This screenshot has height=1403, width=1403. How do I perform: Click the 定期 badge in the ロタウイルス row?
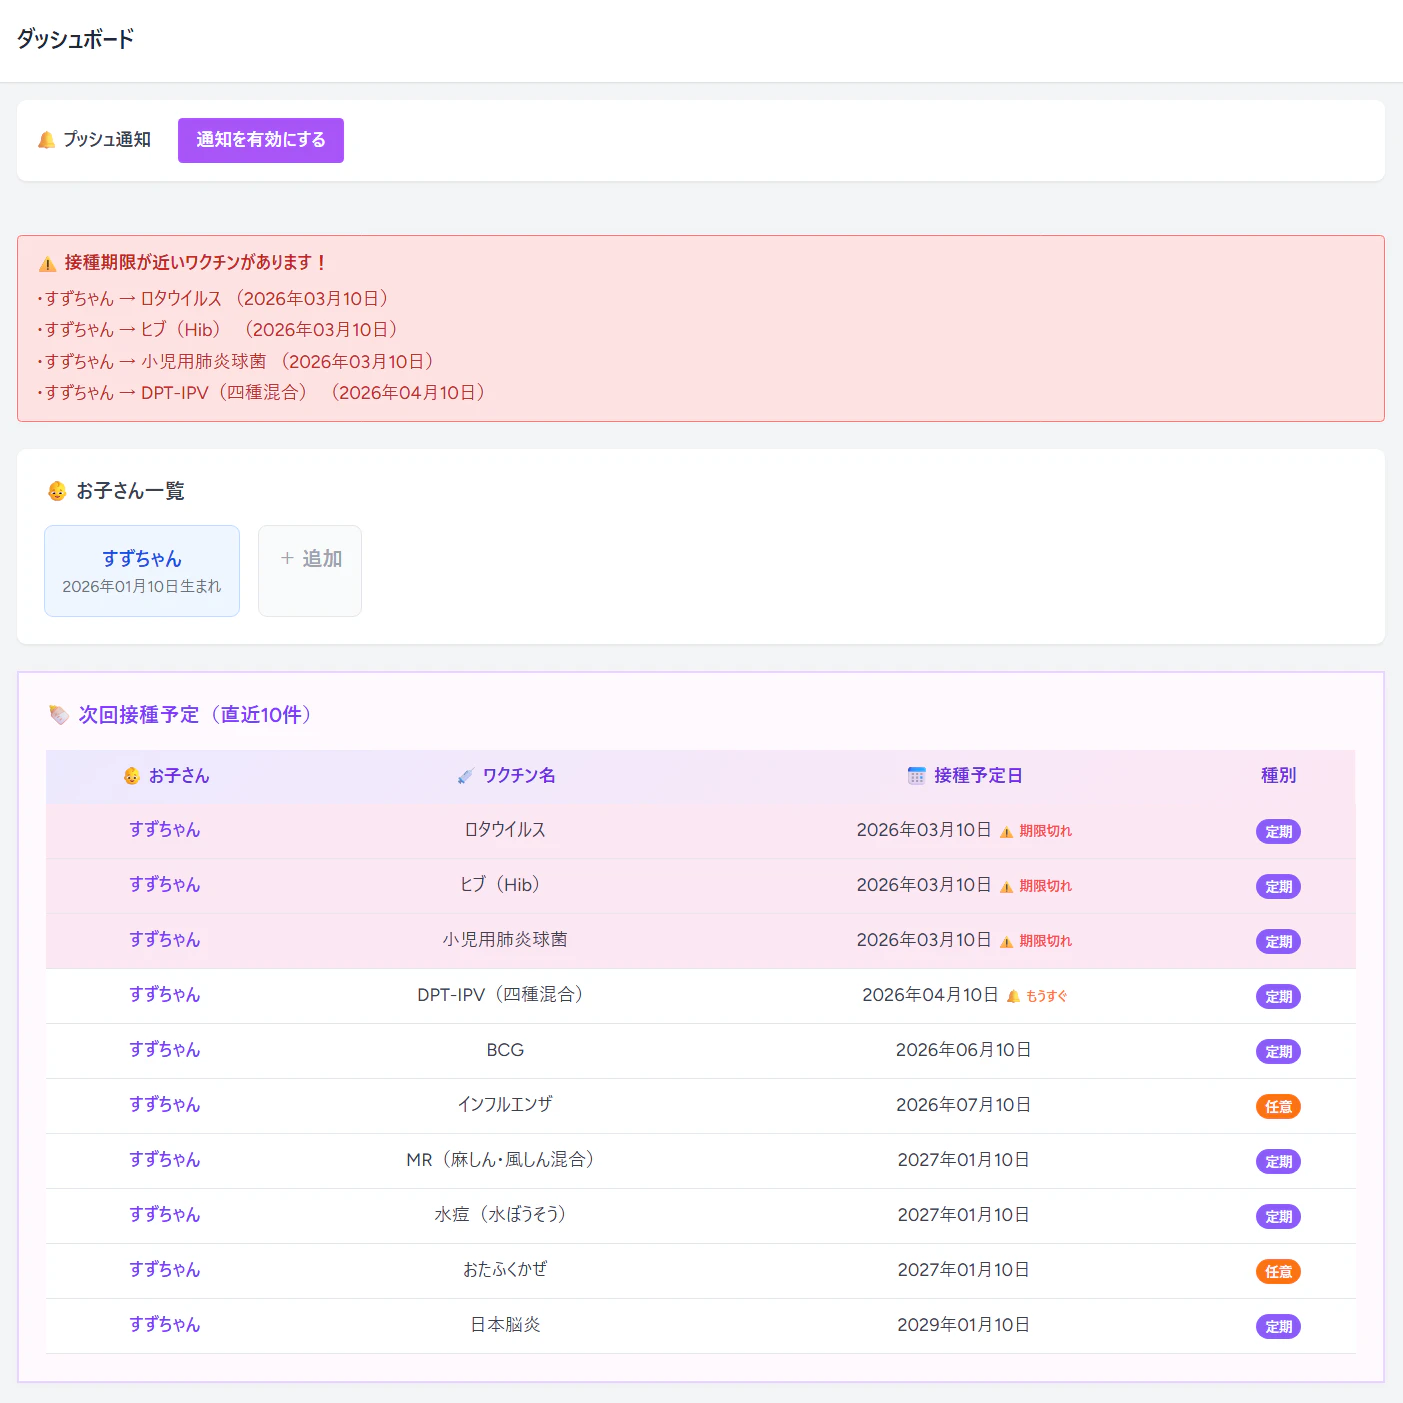coord(1278,832)
